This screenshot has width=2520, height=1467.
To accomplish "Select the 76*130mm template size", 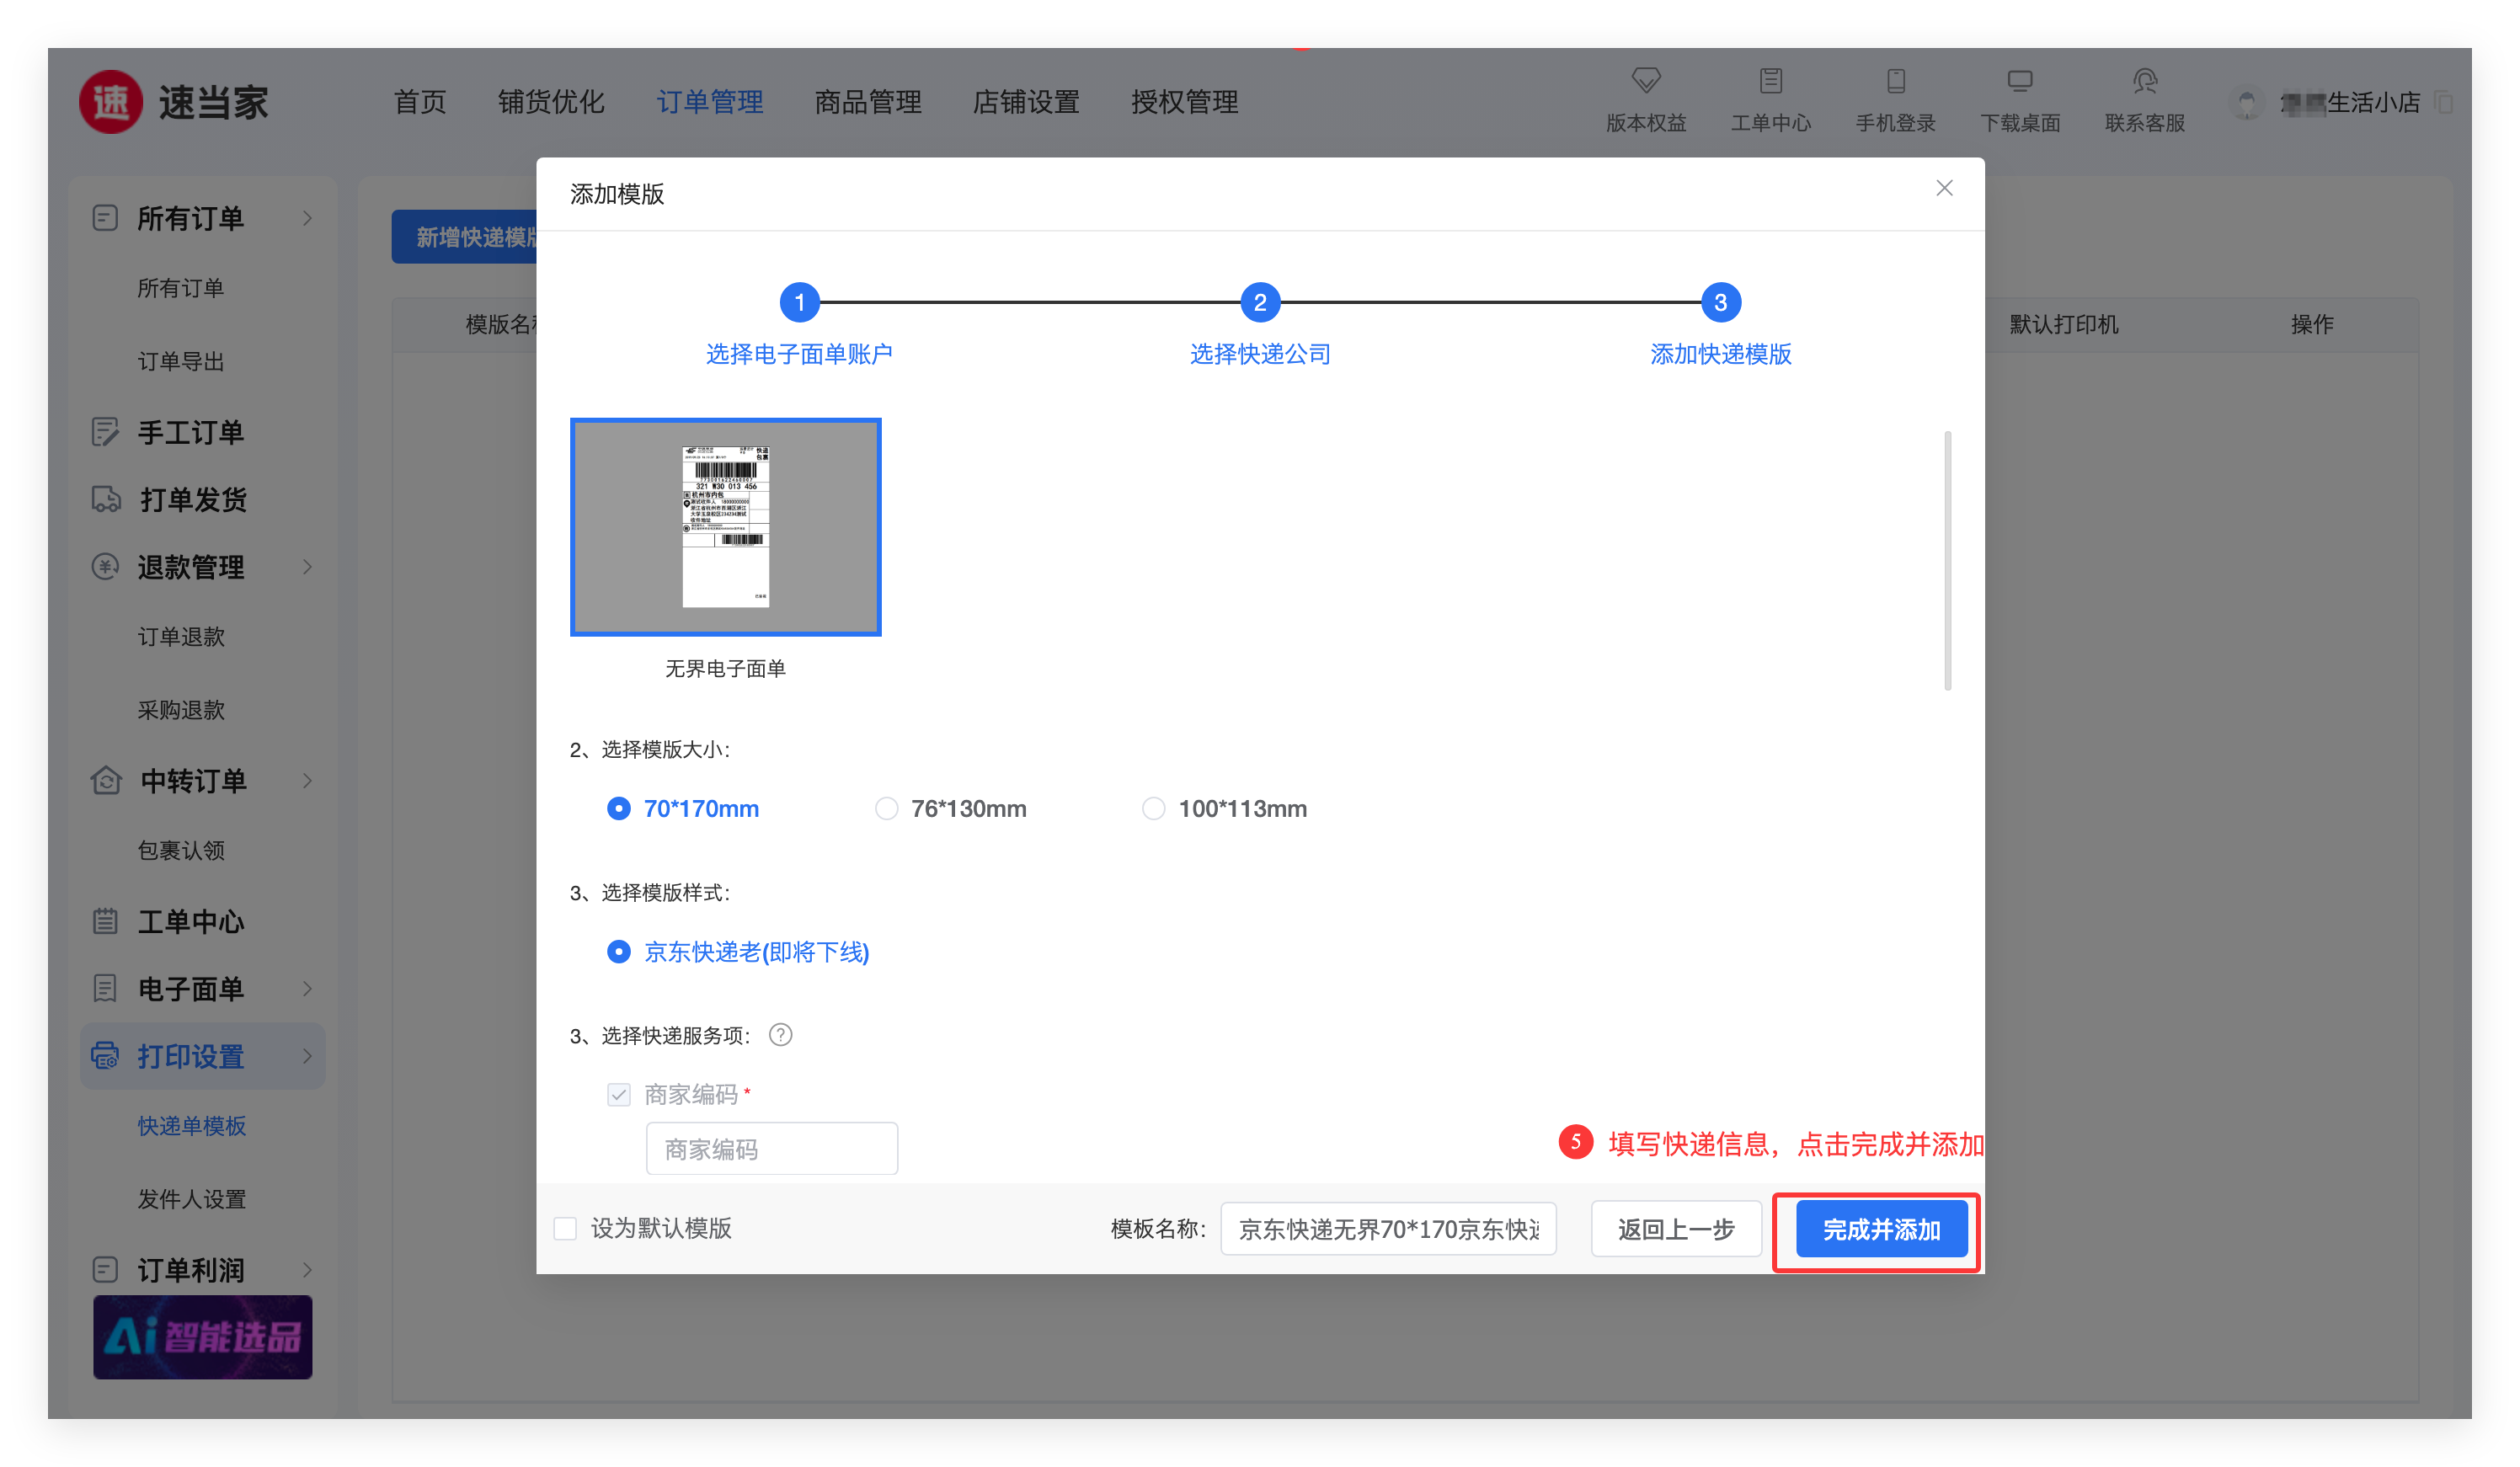I will (x=886, y=808).
